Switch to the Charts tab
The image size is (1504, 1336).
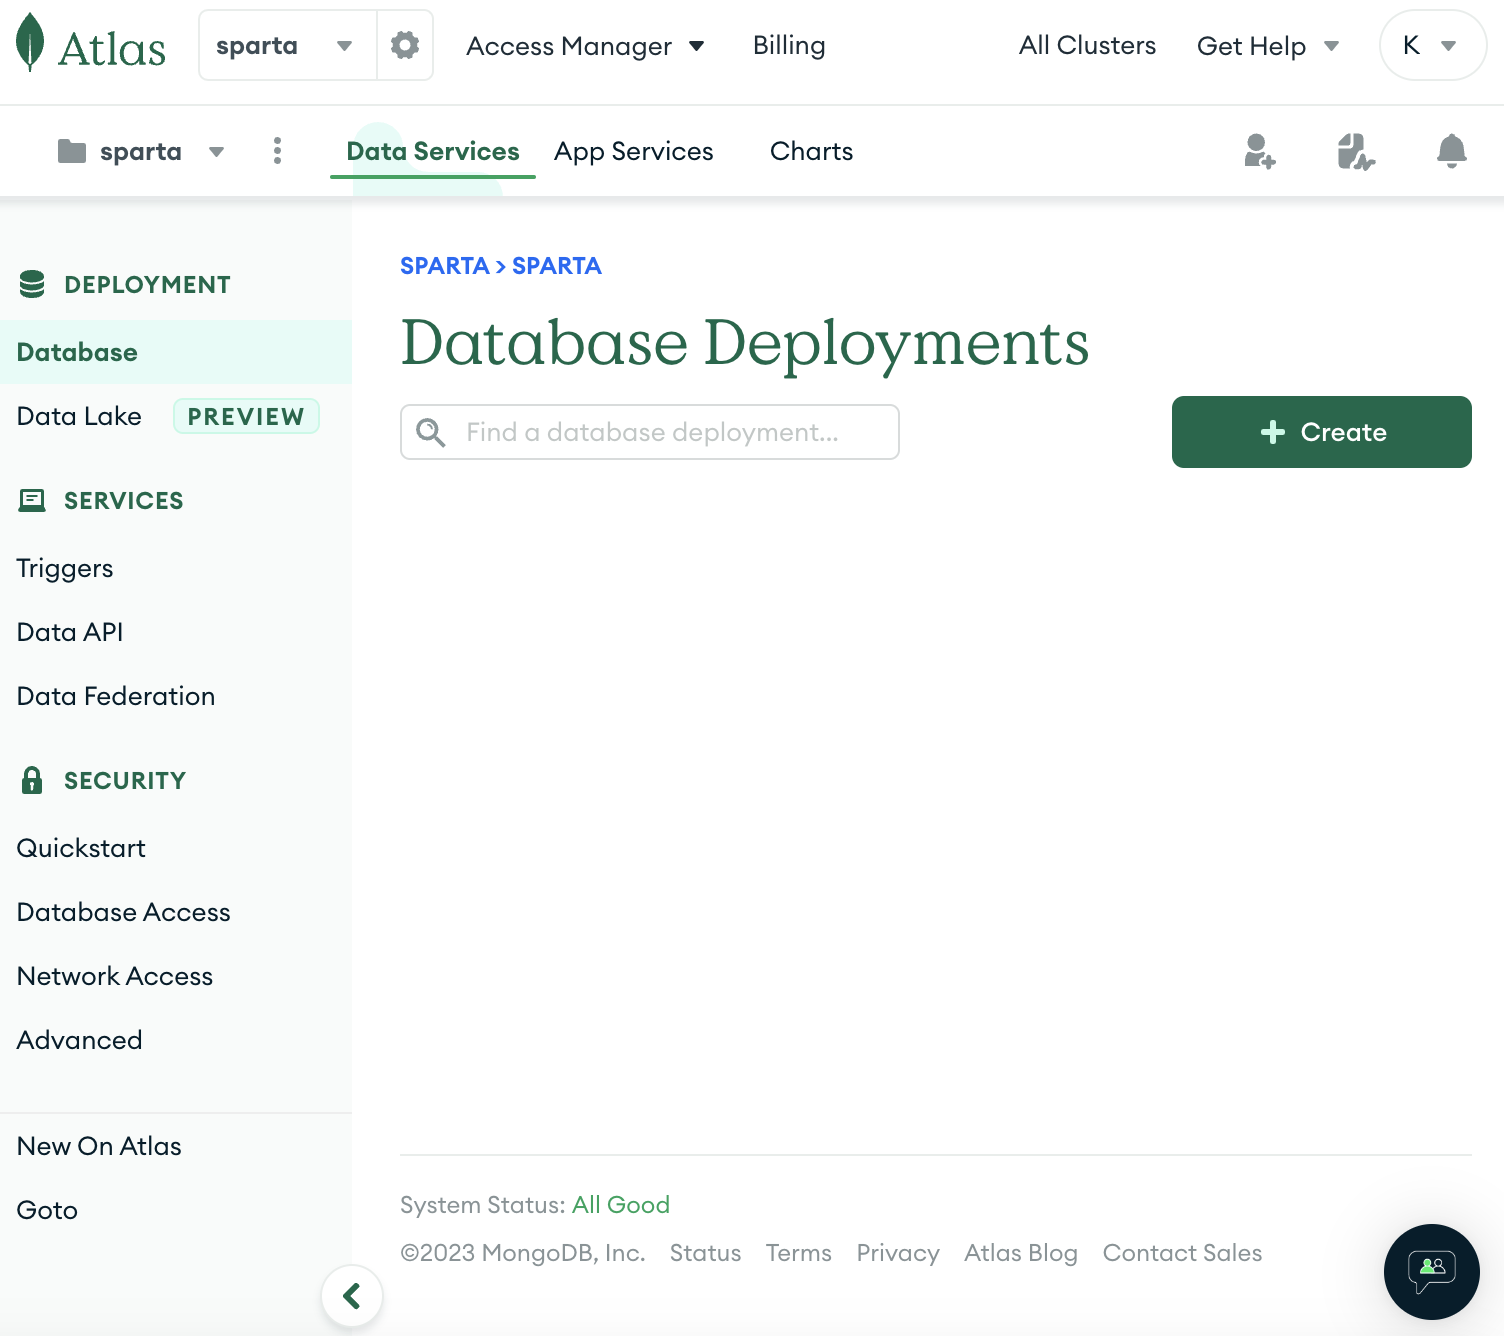(x=812, y=151)
